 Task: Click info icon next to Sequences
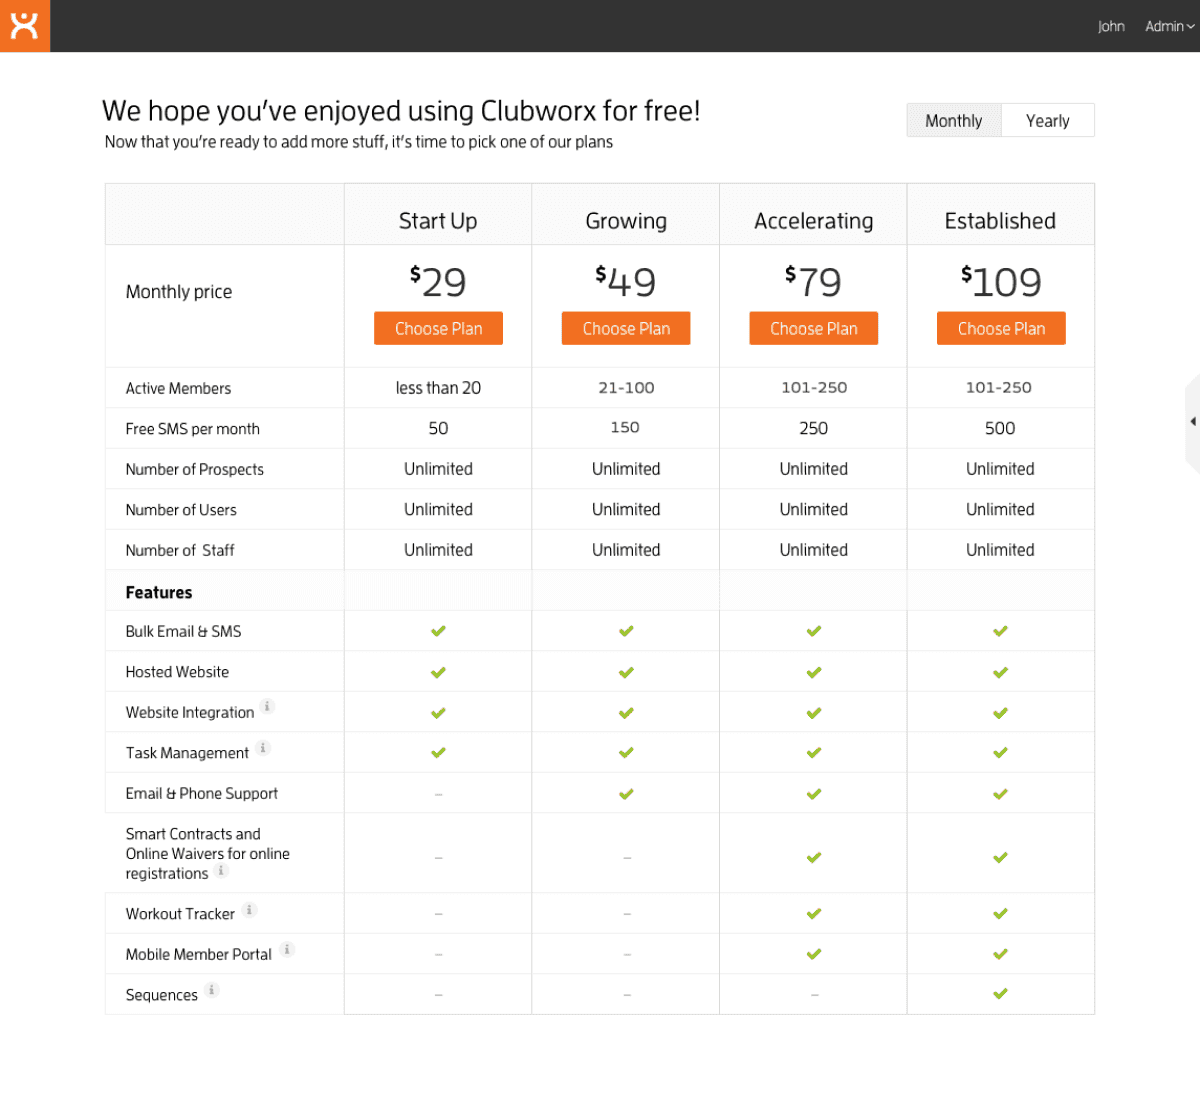click(211, 991)
